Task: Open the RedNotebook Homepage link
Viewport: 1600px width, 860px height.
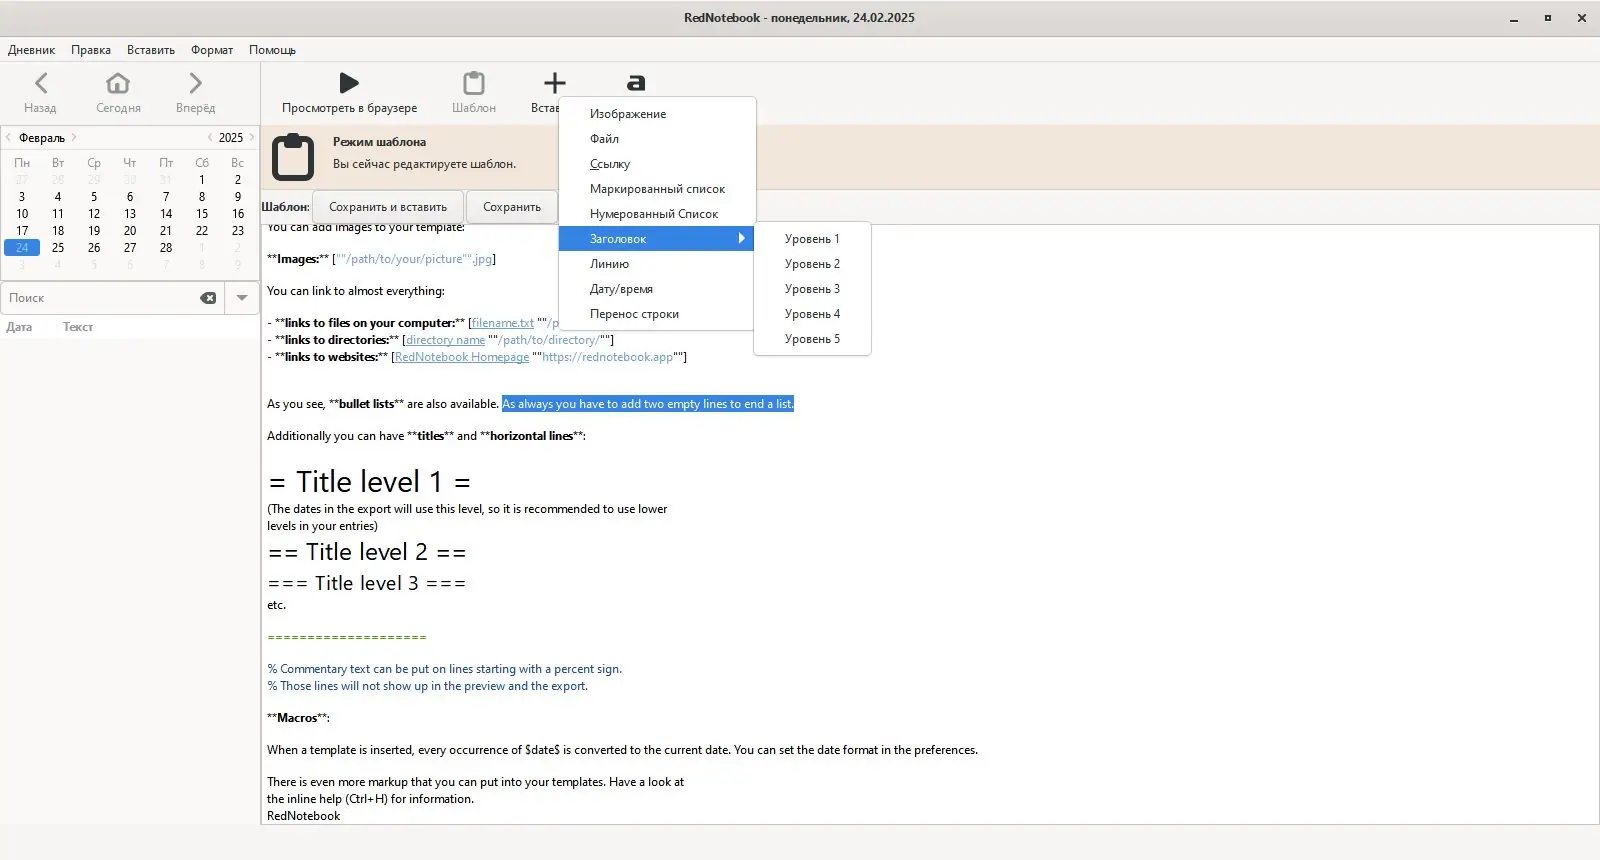Action: 461,357
